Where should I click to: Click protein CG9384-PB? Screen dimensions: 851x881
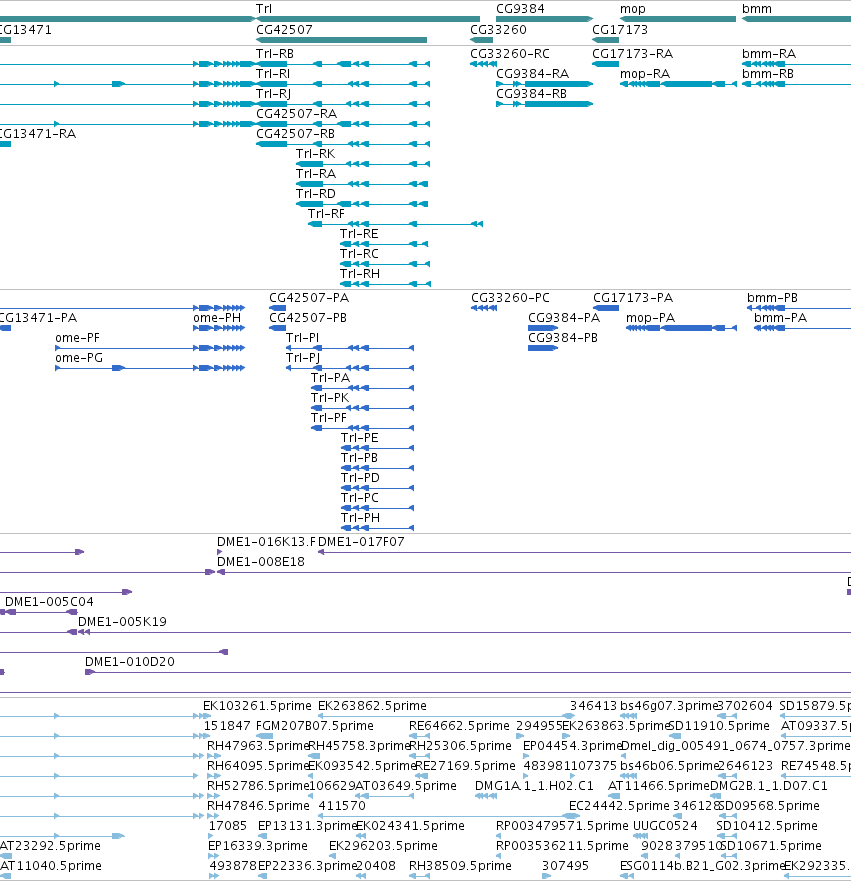point(562,338)
